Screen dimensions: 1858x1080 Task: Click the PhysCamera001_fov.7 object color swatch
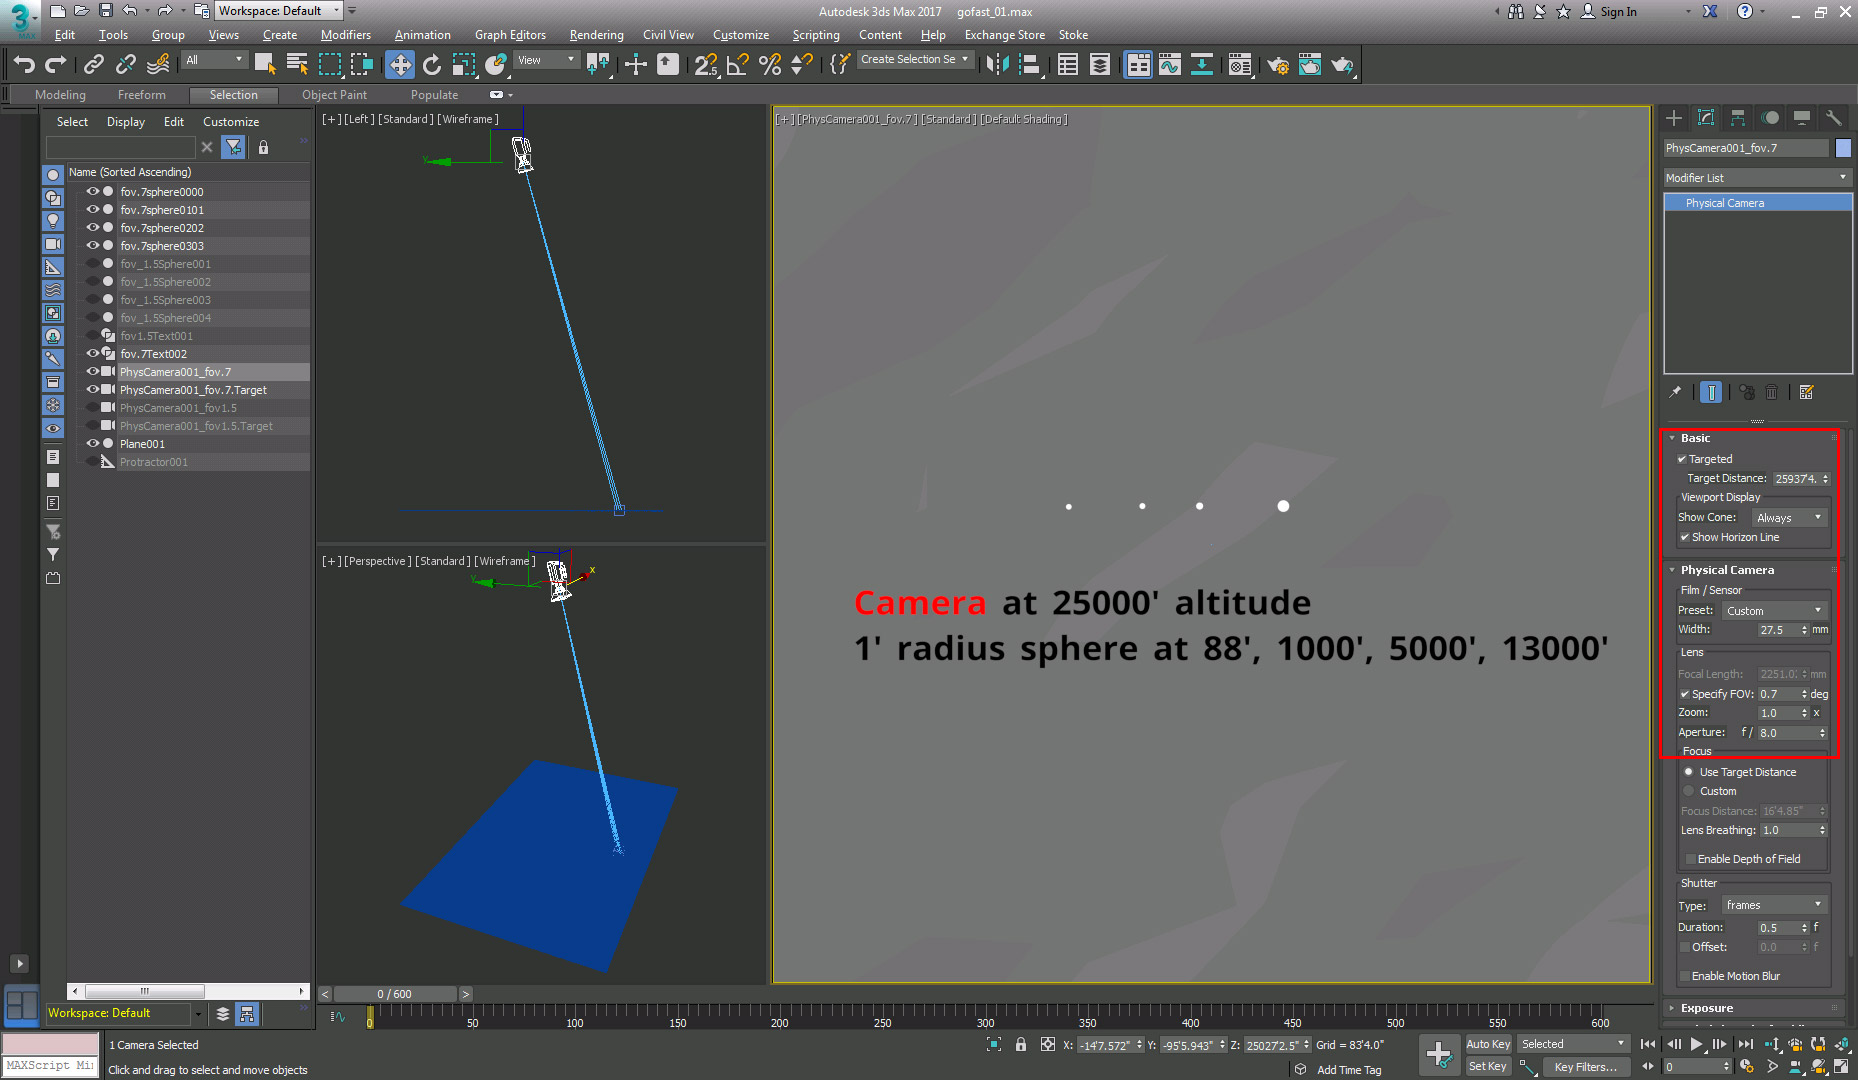(x=1843, y=148)
